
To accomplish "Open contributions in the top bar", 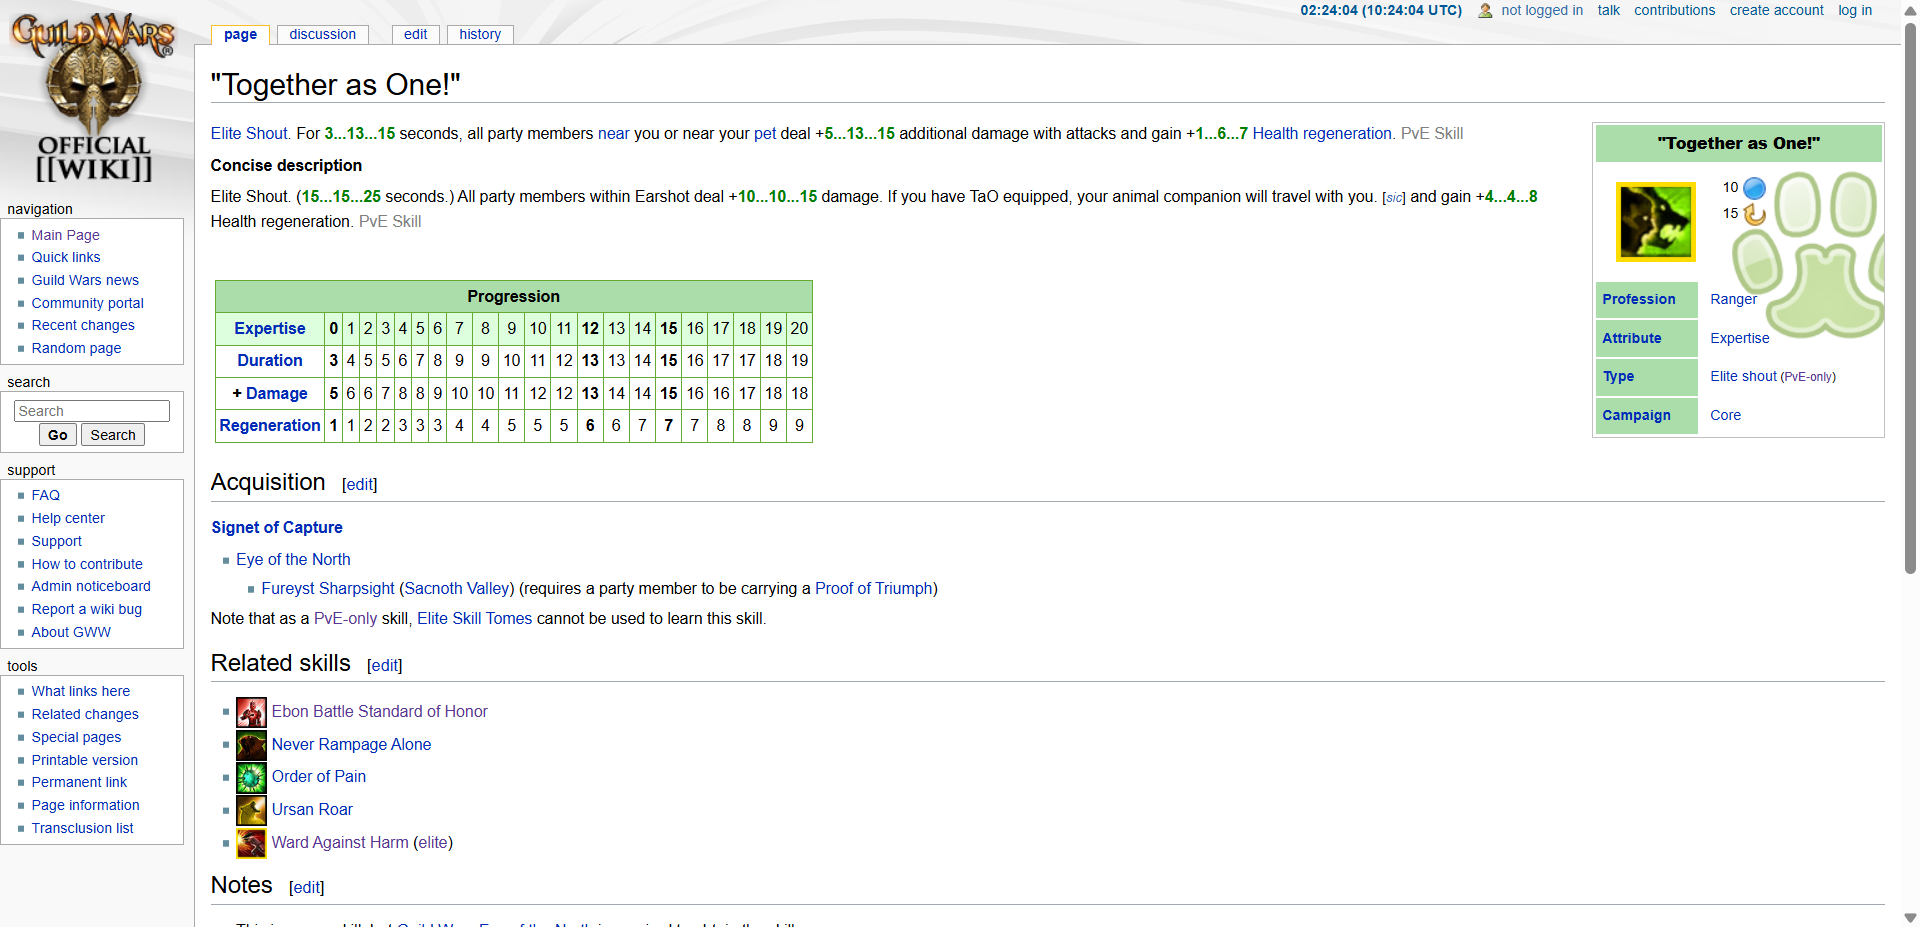I will 1674,10.
